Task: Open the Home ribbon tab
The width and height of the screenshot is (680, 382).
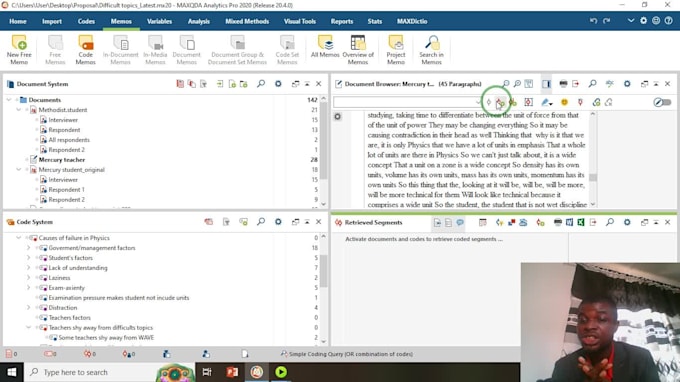Action: pos(18,21)
